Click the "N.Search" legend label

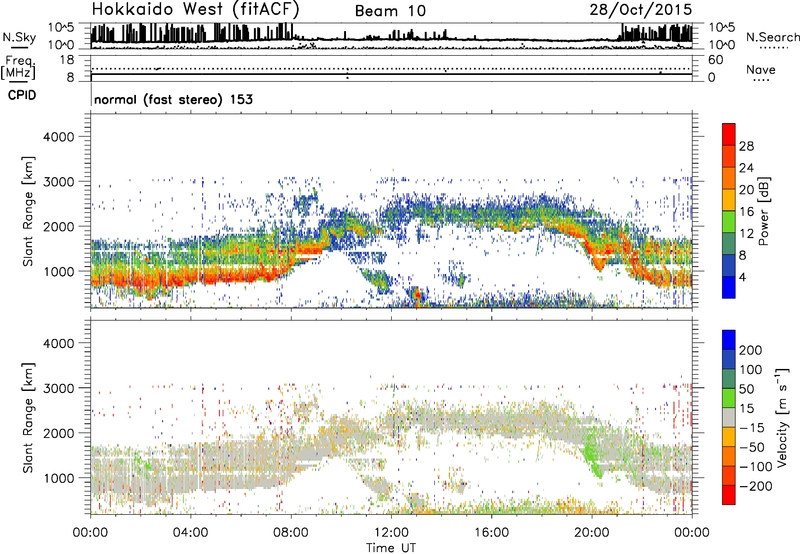click(772, 37)
